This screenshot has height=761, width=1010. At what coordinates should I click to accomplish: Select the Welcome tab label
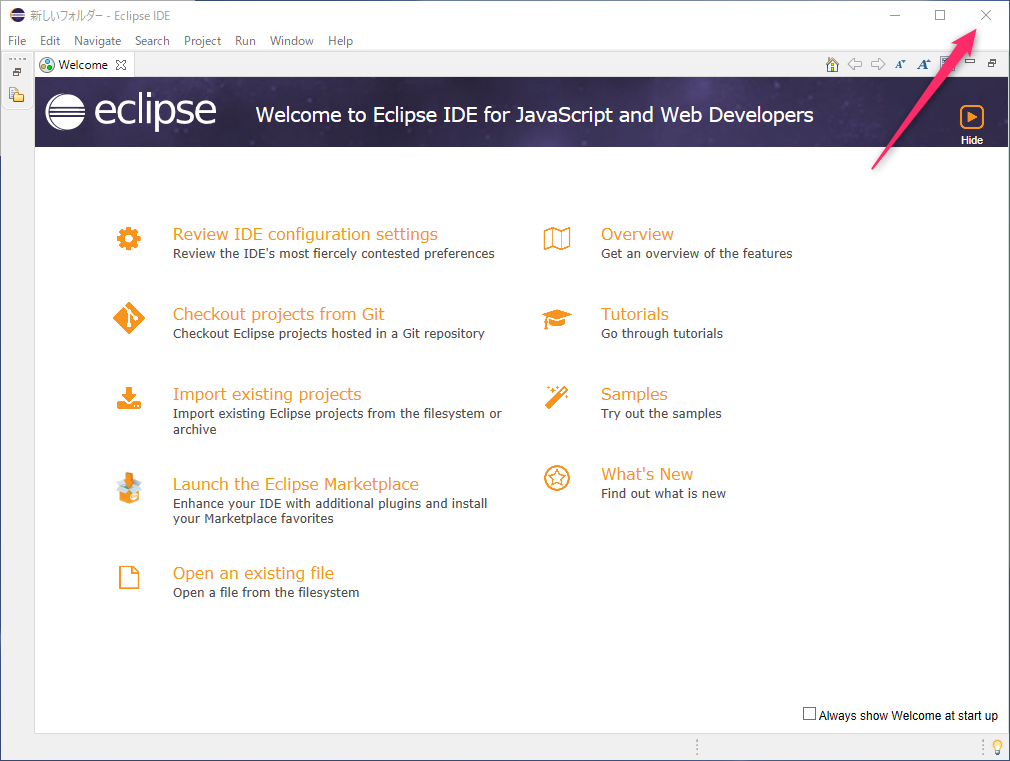(x=83, y=65)
